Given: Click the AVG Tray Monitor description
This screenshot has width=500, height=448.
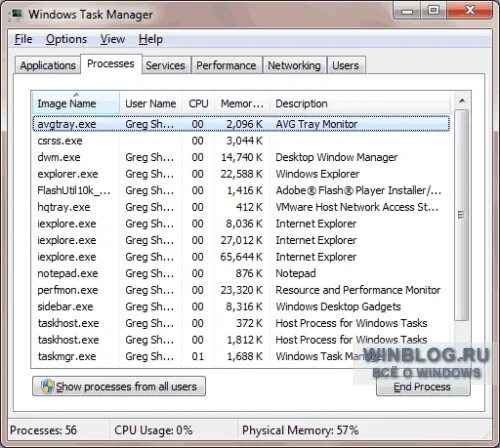Looking at the screenshot, I should pos(317,124).
